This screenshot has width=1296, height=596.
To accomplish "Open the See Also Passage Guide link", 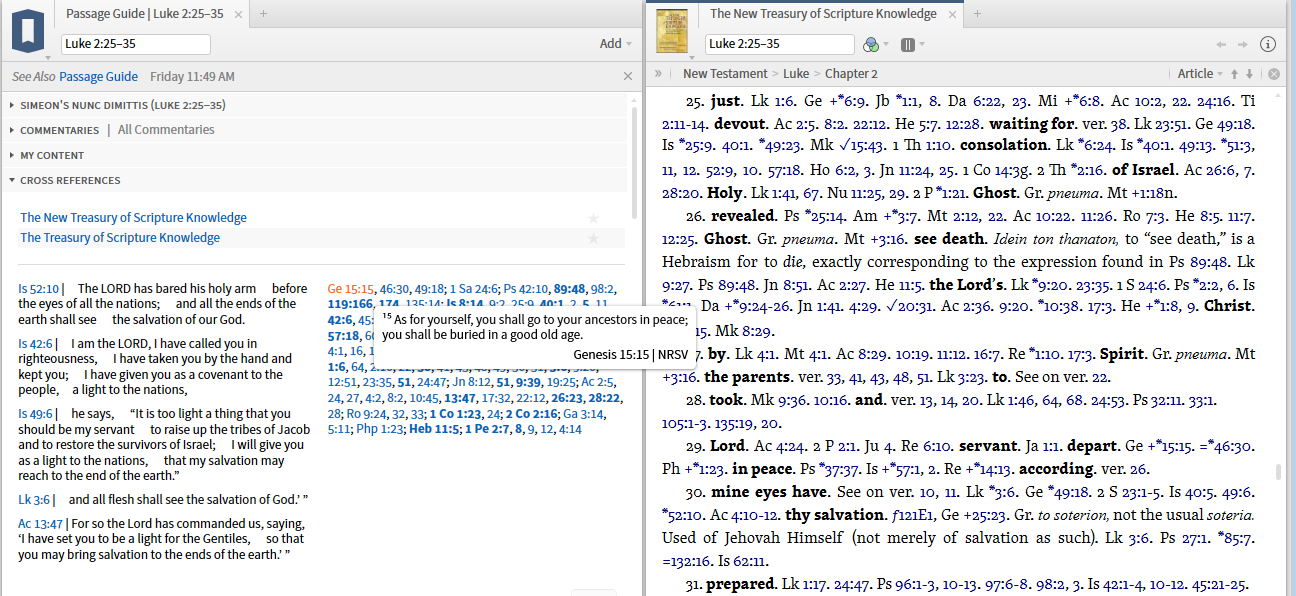I will pos(98,77).
